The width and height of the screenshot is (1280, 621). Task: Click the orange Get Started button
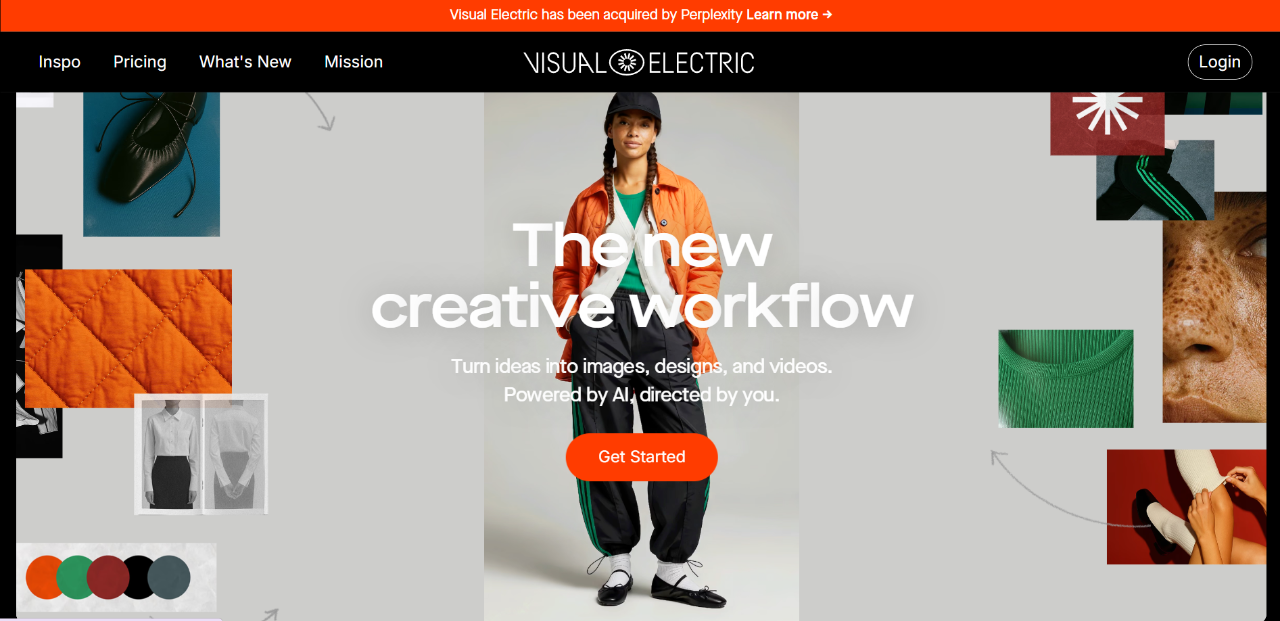click(x=641, y=457)
